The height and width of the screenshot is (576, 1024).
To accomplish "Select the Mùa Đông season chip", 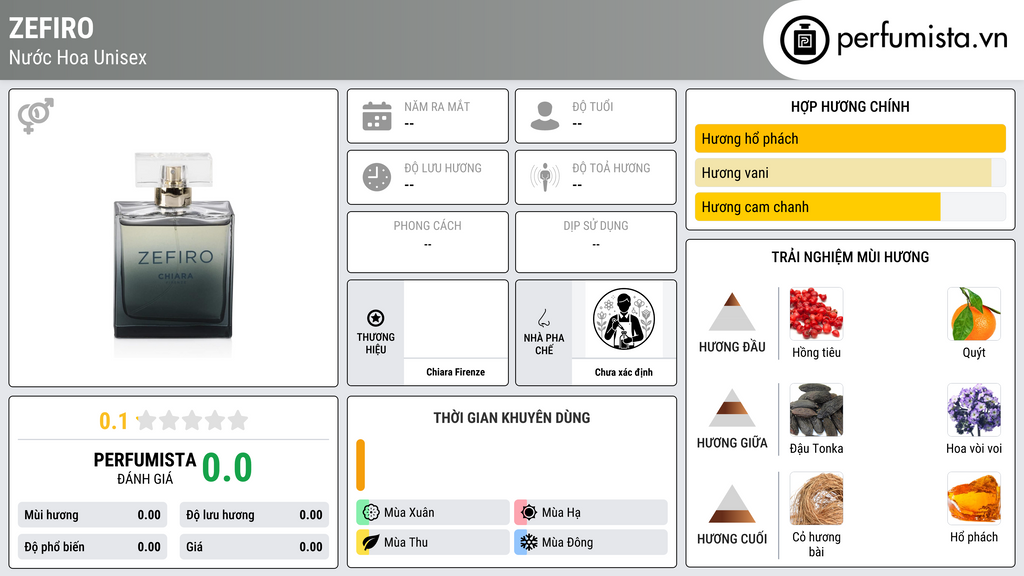I will [591, 542].
